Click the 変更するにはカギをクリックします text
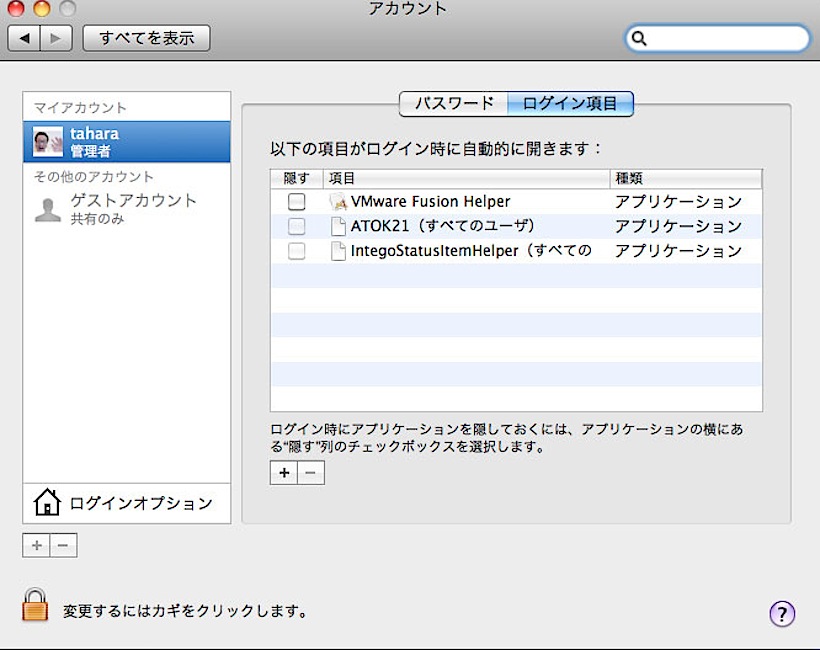This screenshot has width=820, height=650. pos(186,611)
